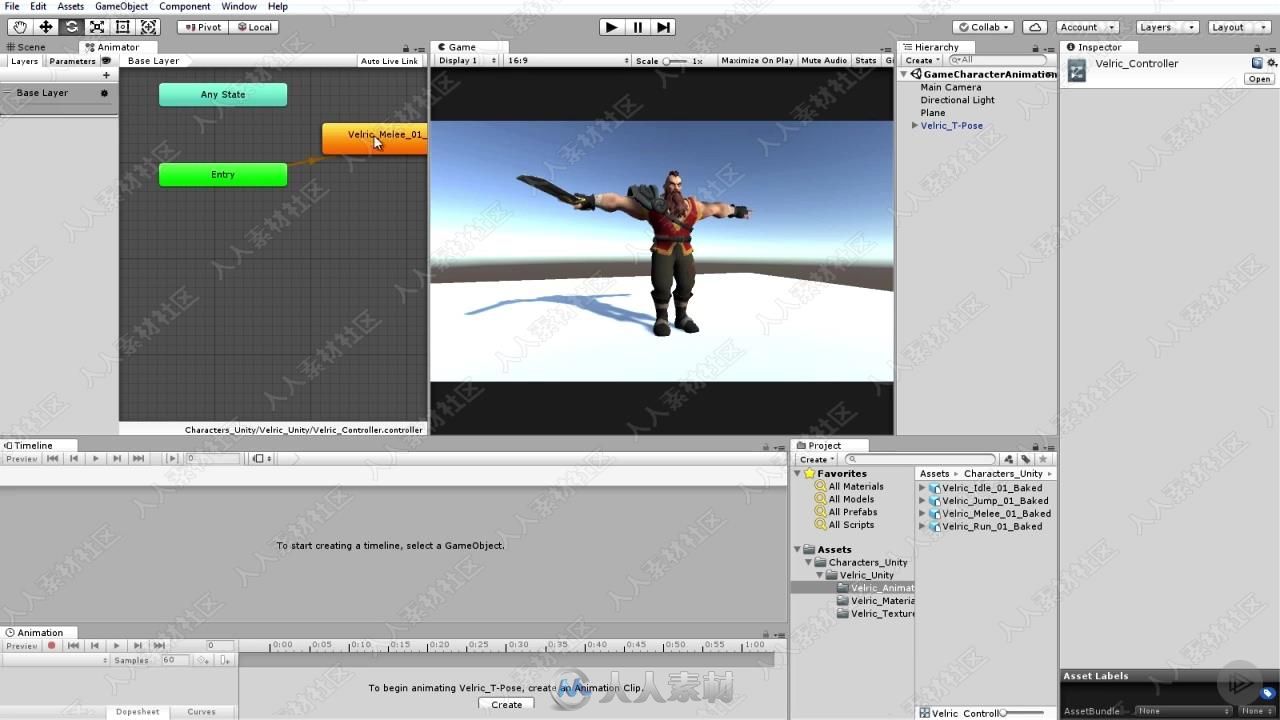Image resolution: width=1280 pixels, height=720 pixels.
Task: Enable animation record mode red button
Action: [x=52, y=646]
